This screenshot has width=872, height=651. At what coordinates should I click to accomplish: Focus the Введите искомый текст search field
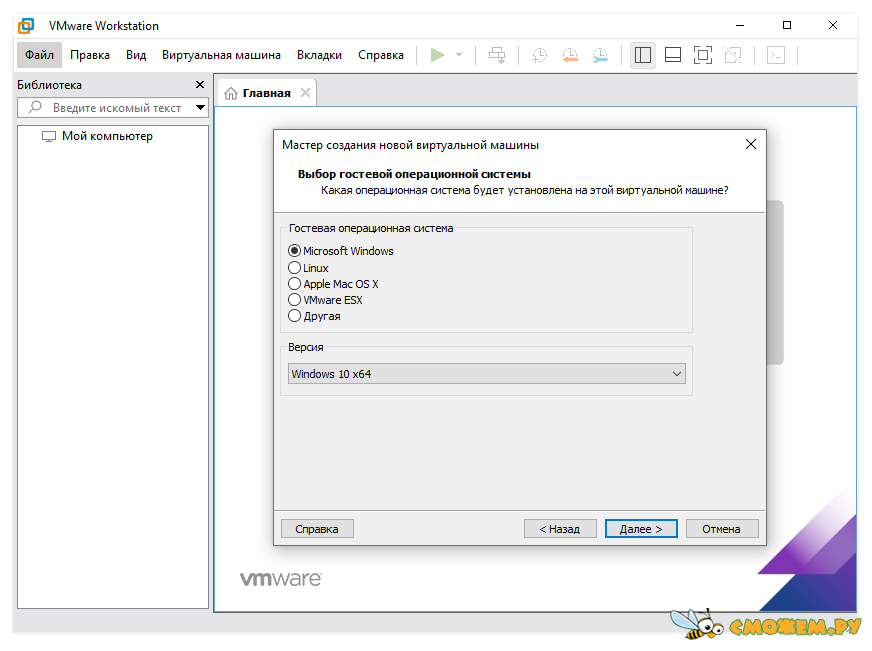113,107
